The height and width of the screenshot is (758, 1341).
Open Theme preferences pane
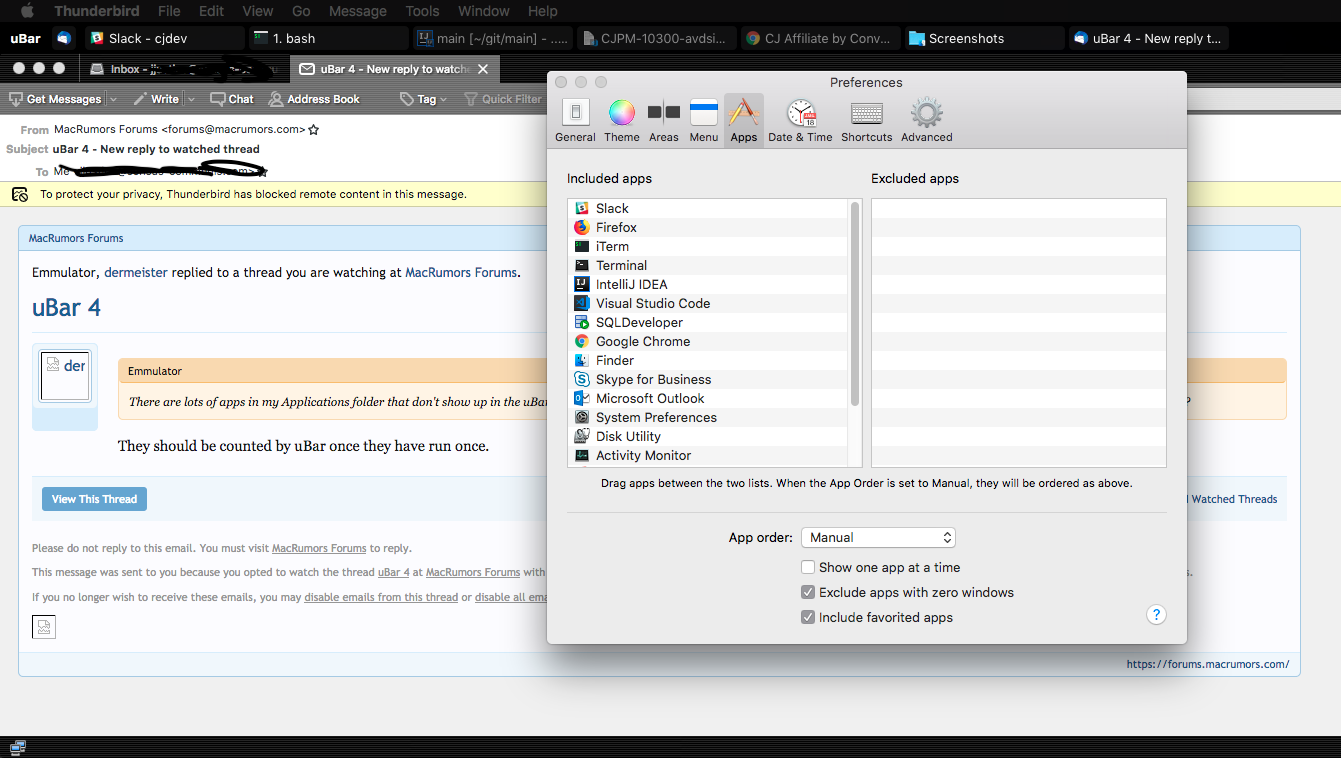coord(622,121)
